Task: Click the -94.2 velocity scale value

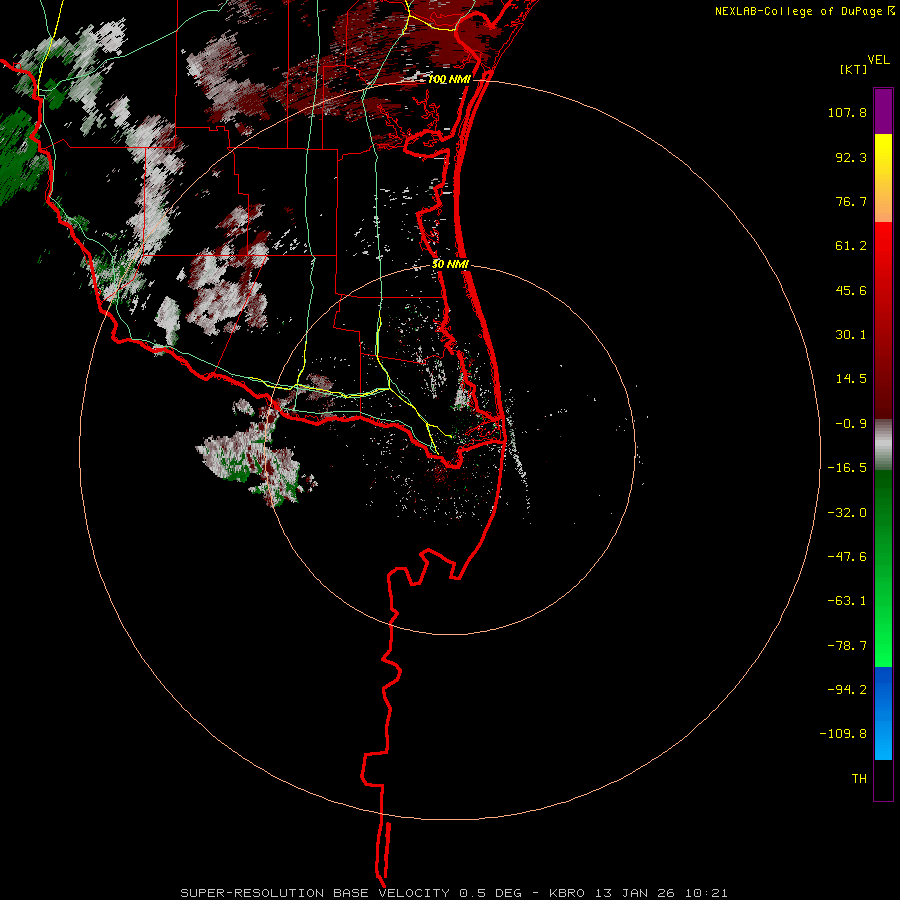Action: pos(847,690)
